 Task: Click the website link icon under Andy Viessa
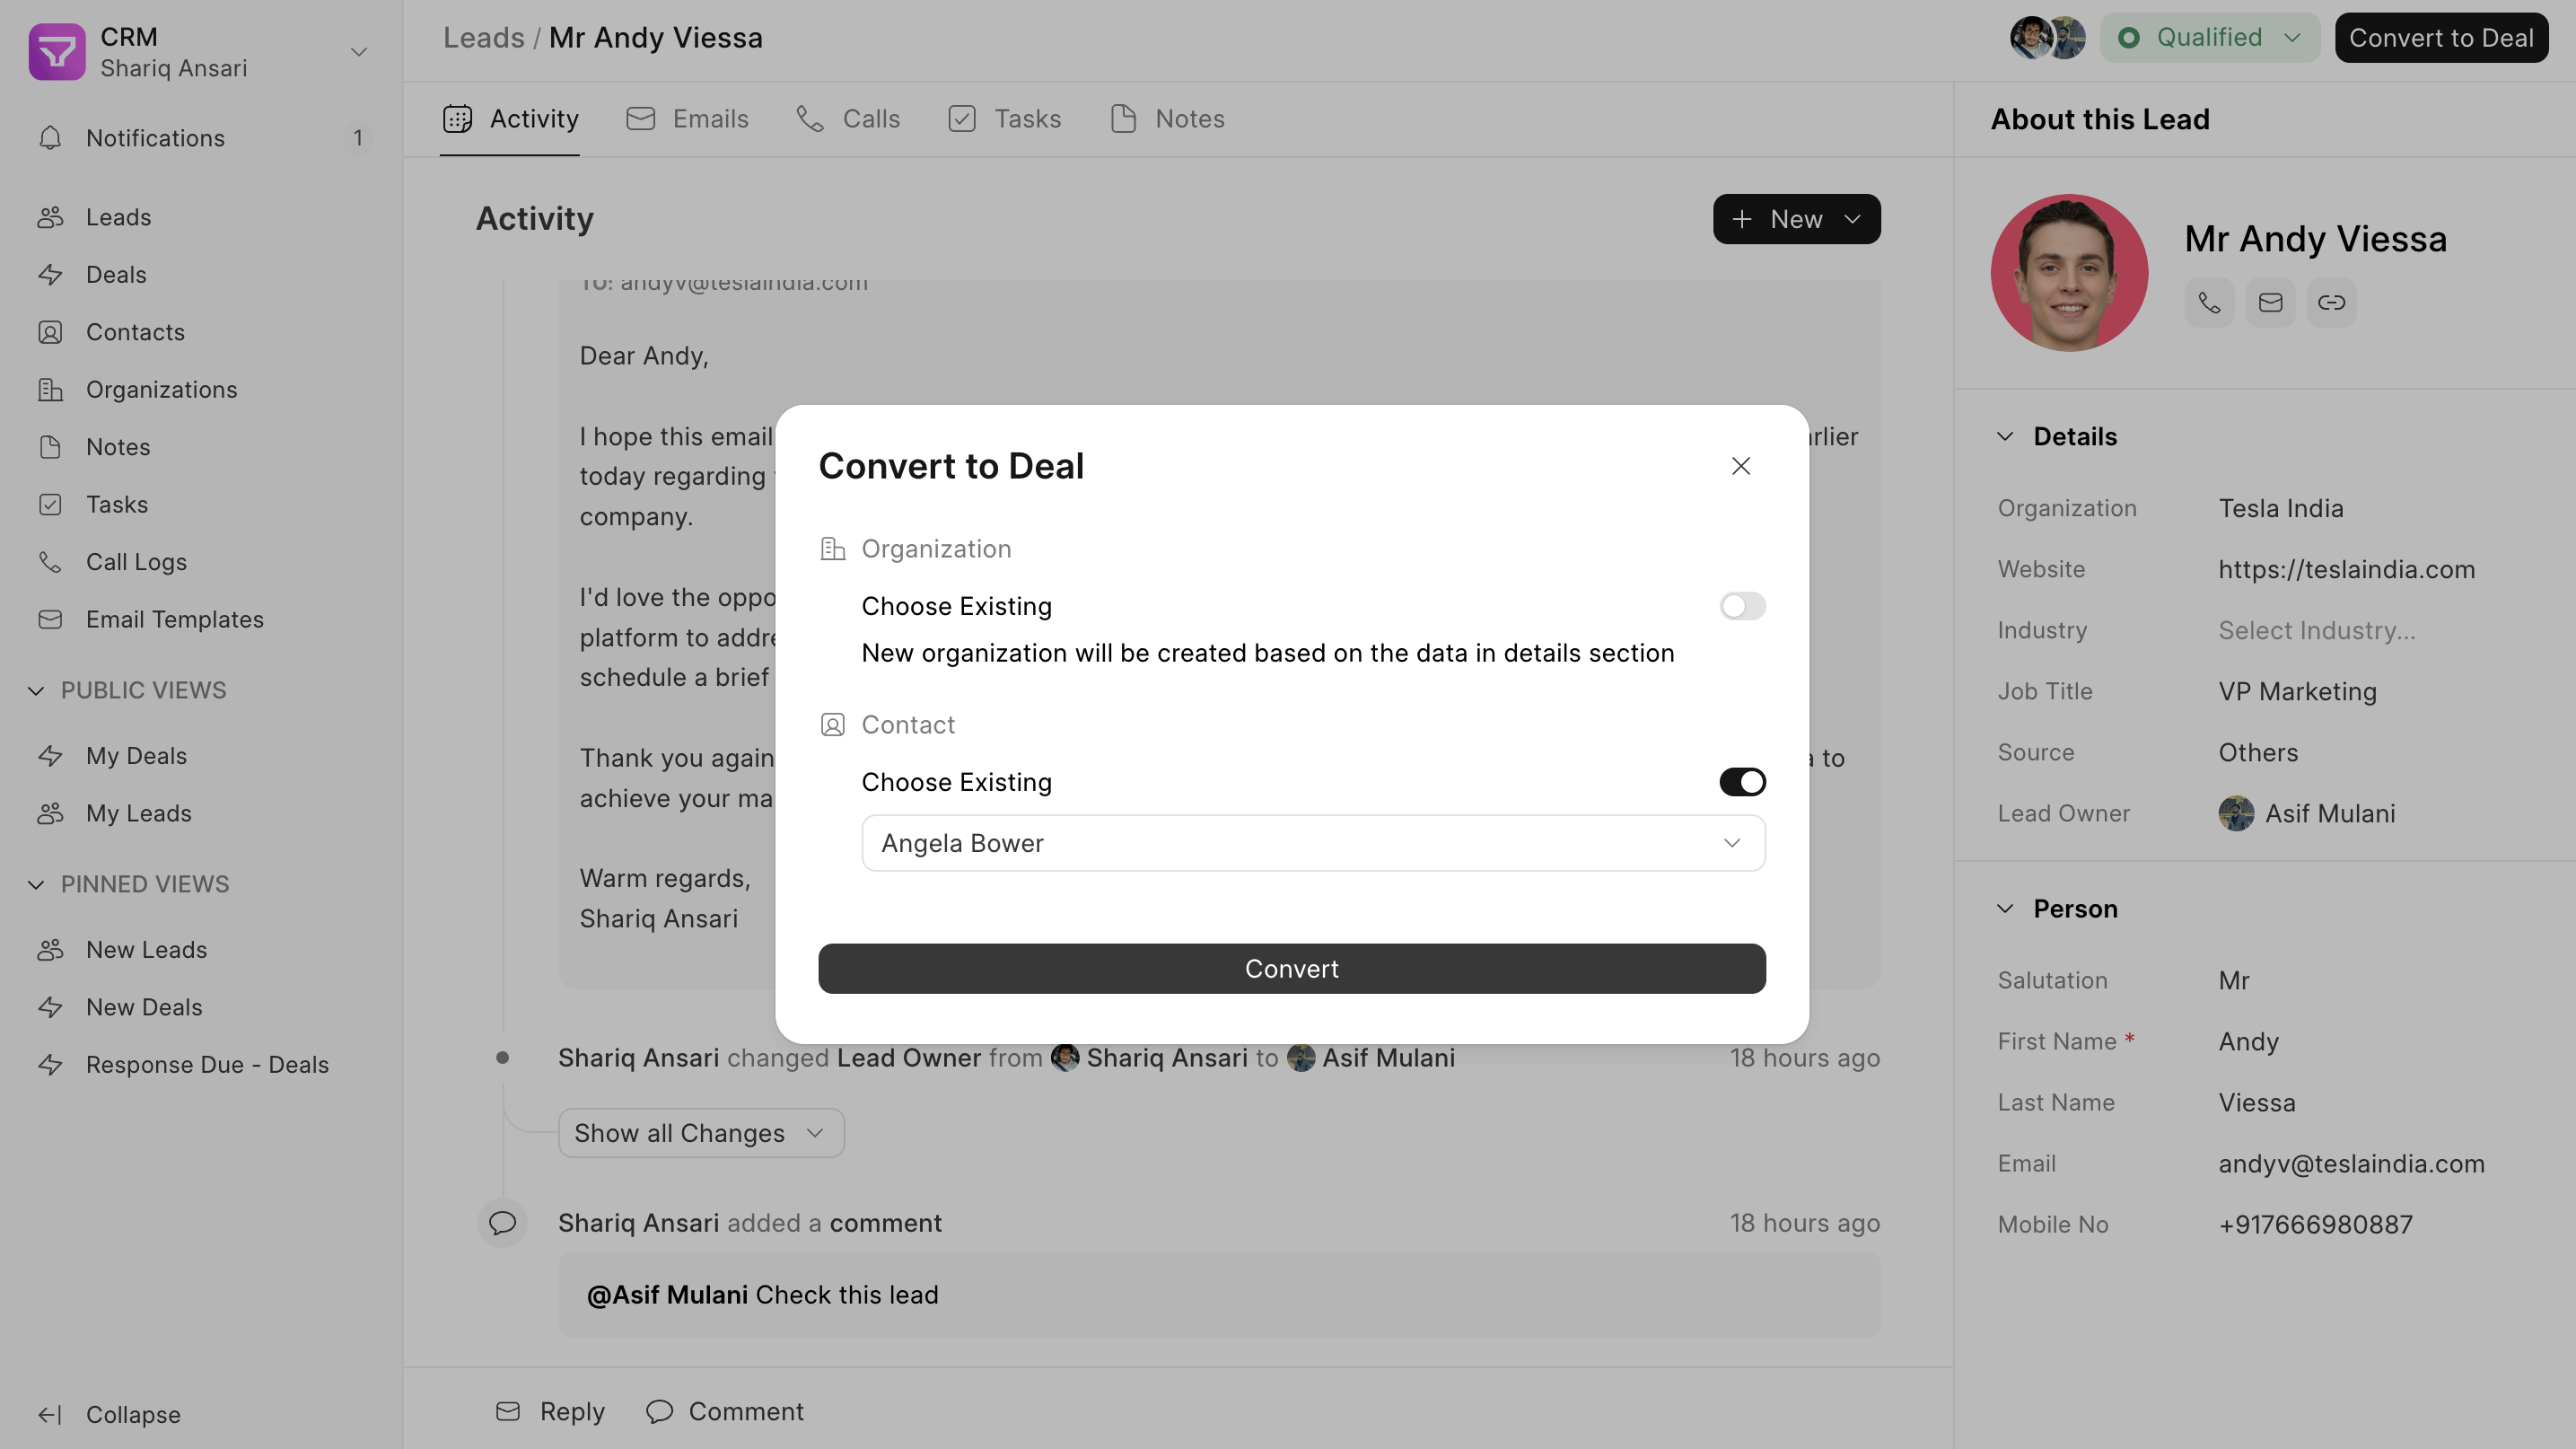tap(2331, 302)
